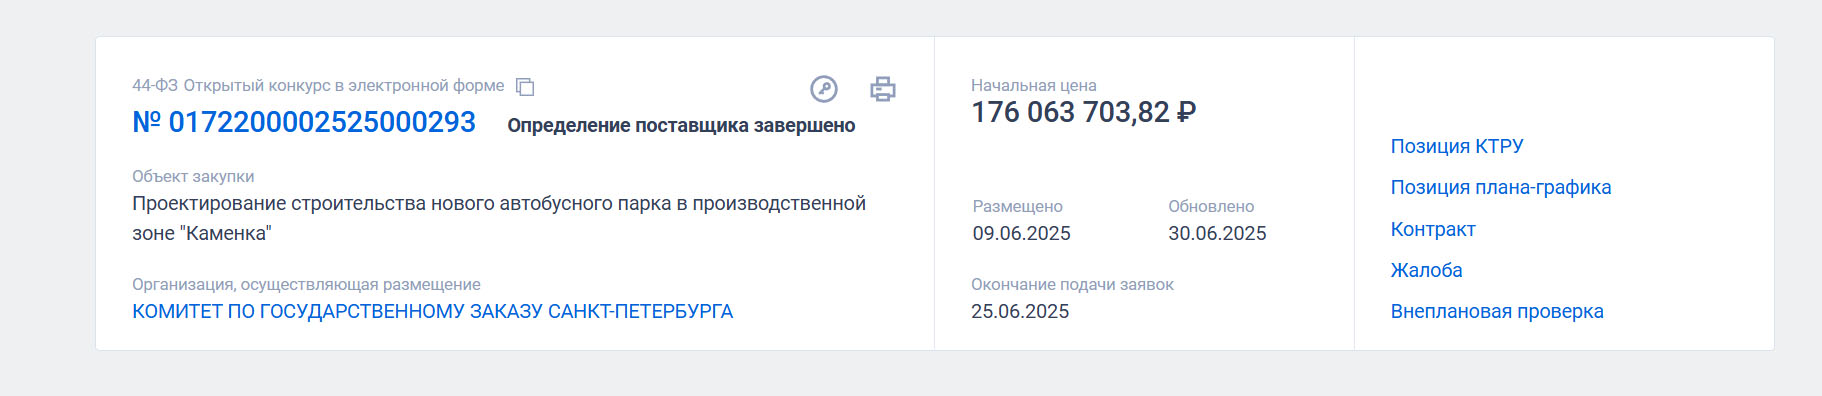
Task: Open the electronic signature key icon
Action: coord(824,89)
